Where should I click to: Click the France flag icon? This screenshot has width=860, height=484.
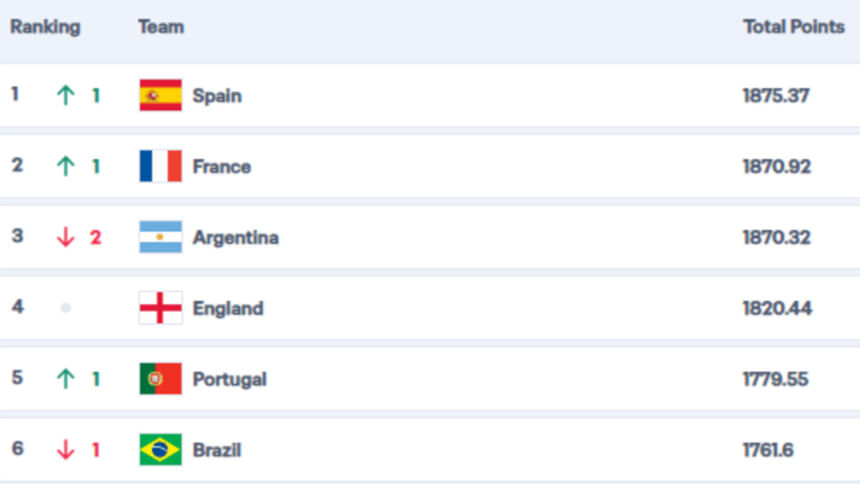(160, 166)
